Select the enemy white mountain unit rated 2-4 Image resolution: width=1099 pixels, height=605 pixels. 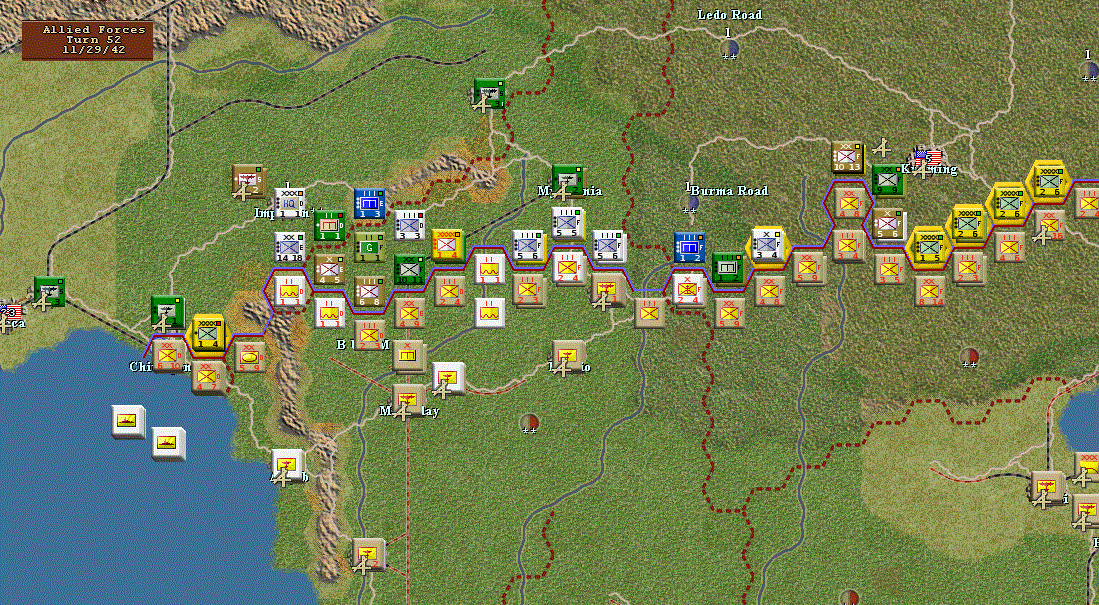(688, 290)
